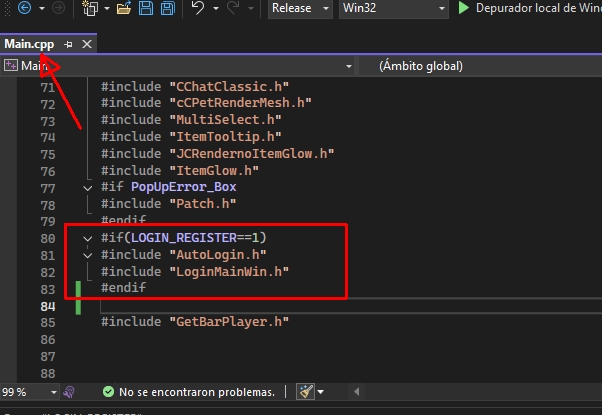This screenshot has height=415, width=602.
Task: Click the ItemGlow.h include line
Action: 180,171
